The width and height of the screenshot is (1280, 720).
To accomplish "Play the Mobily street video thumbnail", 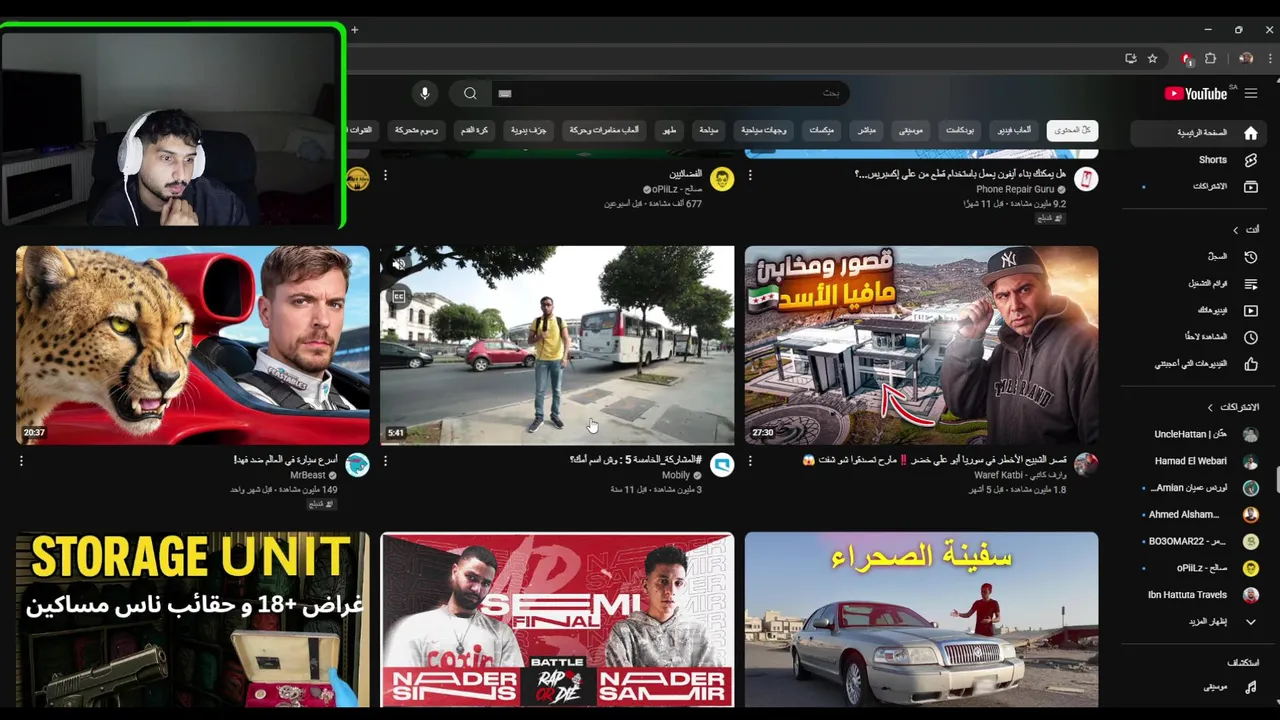I will coord(557,345).
